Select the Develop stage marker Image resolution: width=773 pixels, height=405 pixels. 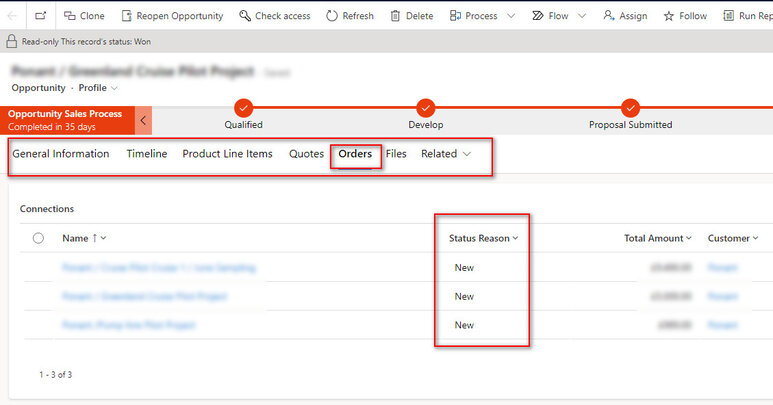(x=425, y=108)
